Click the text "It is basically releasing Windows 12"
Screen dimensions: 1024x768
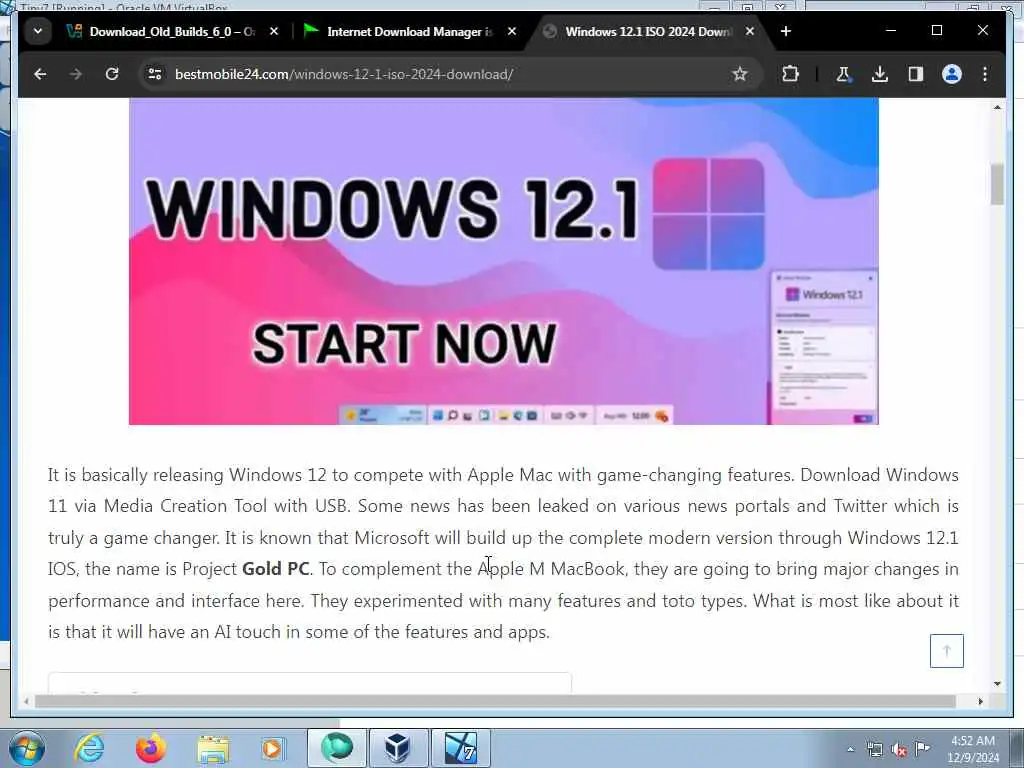(187, 475)
